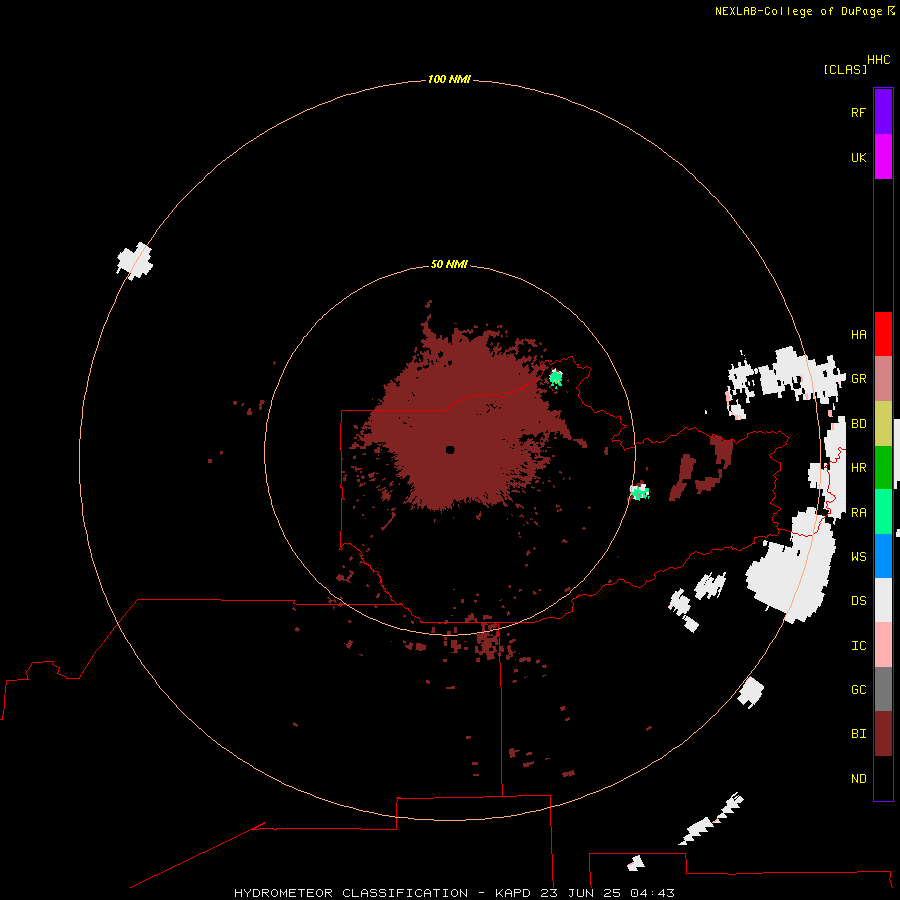Click the "WS" legend label
The width and height of the screenshot is (900, 900).
[x=858, y=557]
